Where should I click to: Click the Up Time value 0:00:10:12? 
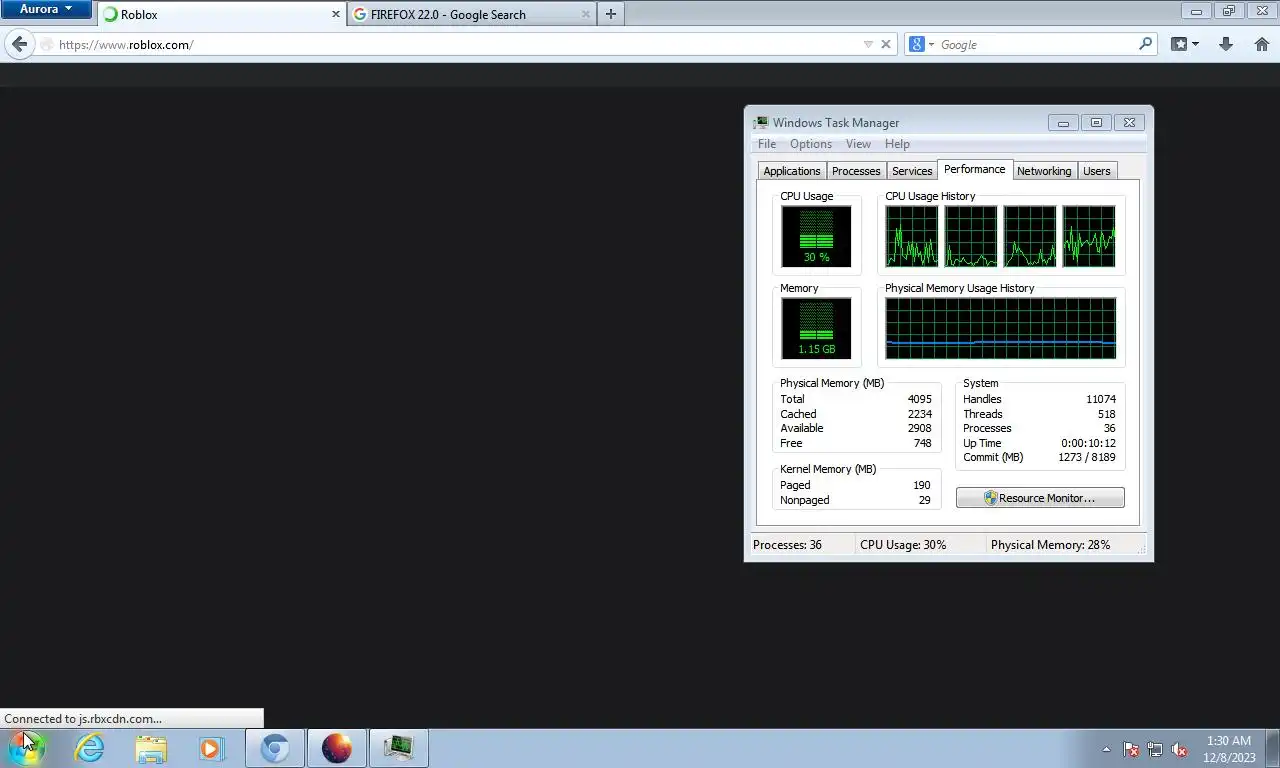[x=1088, y=443]
